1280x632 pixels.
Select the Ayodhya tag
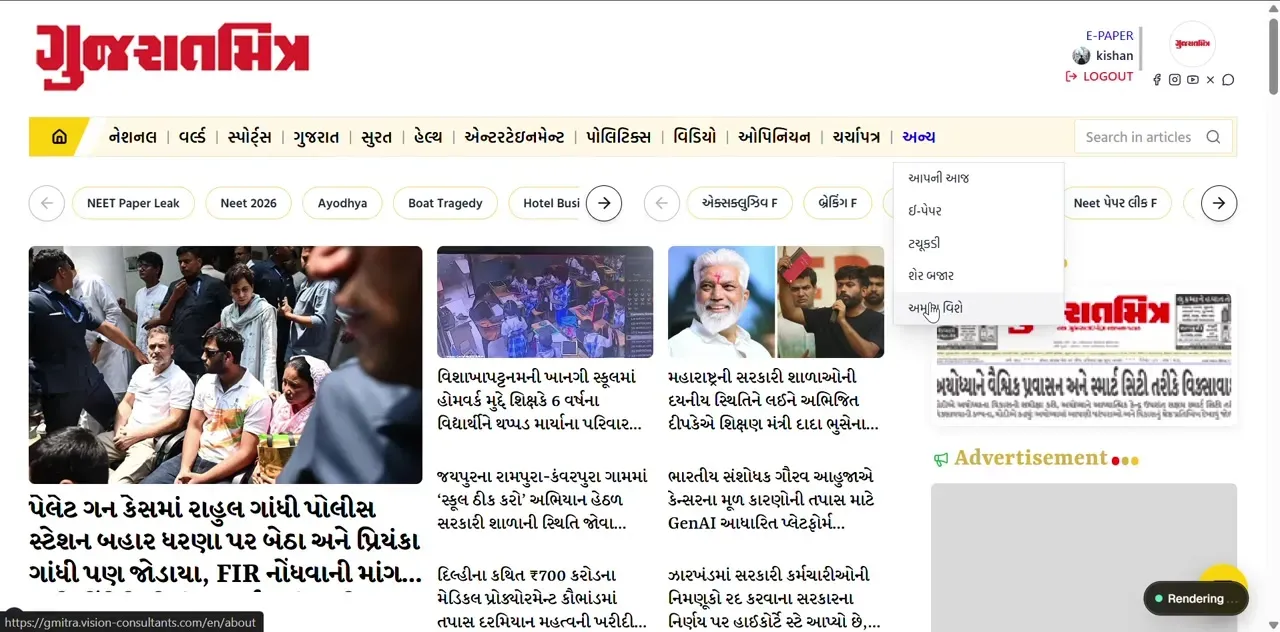coord(342,203)
